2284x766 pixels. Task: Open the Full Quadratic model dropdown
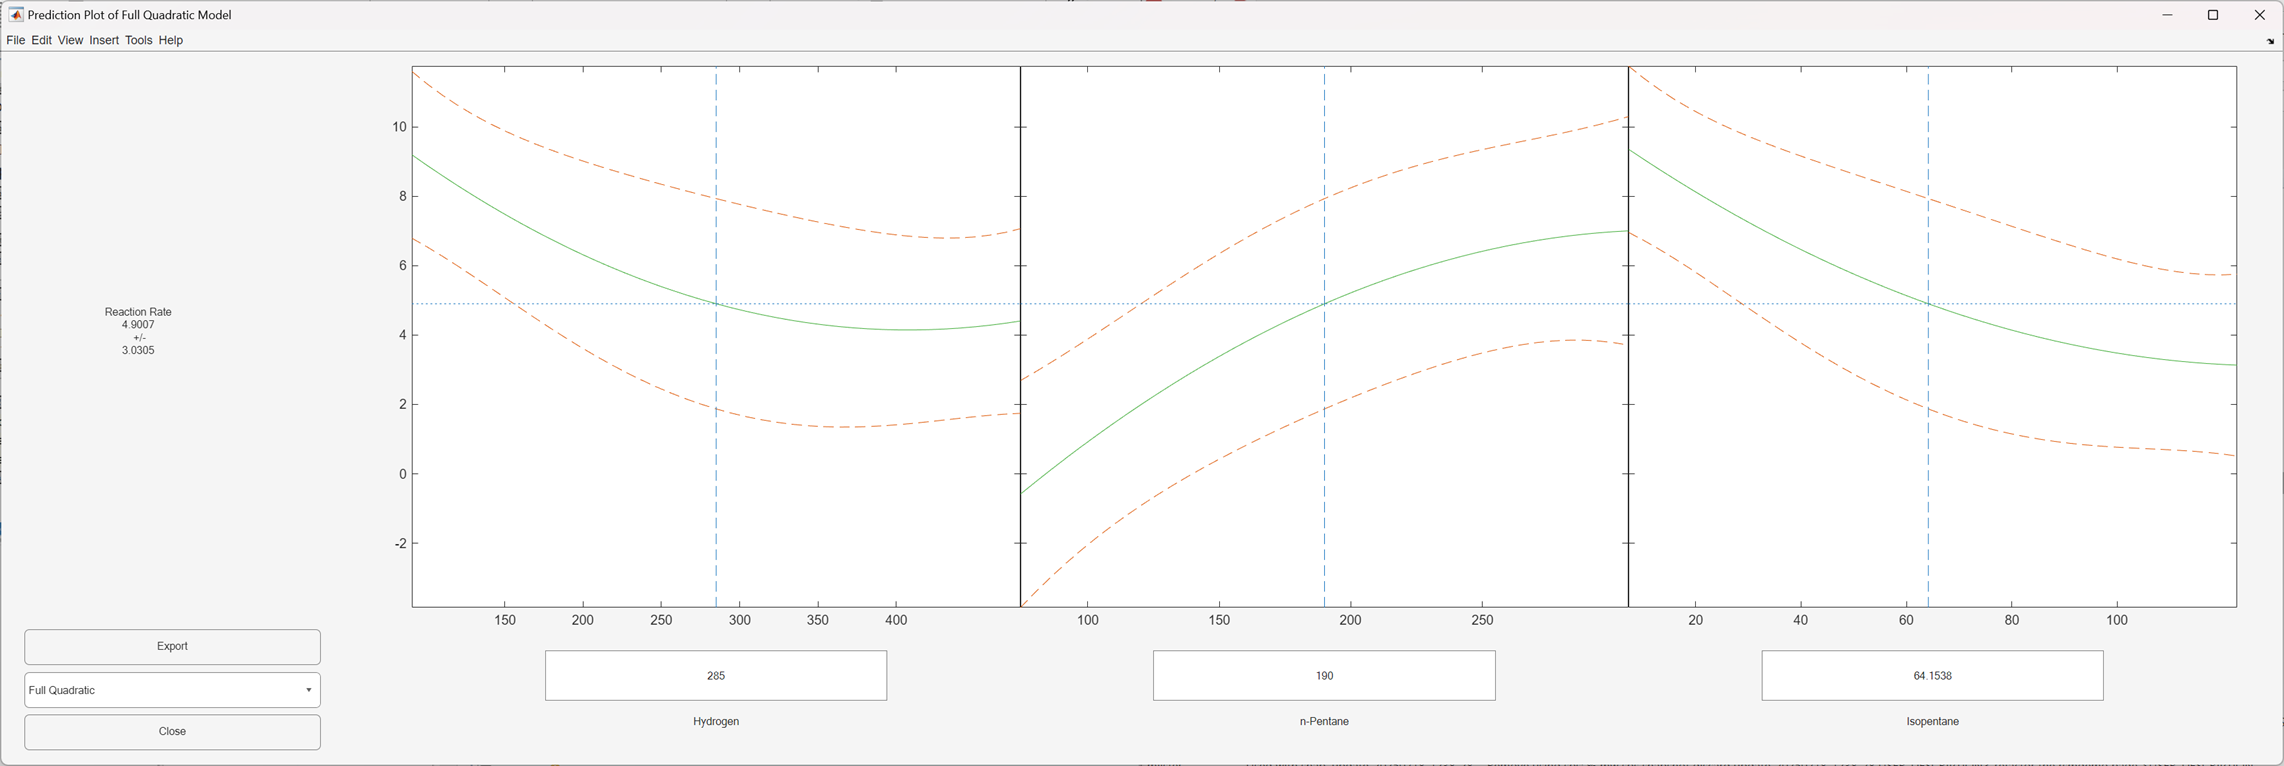(x=172, y=690)
